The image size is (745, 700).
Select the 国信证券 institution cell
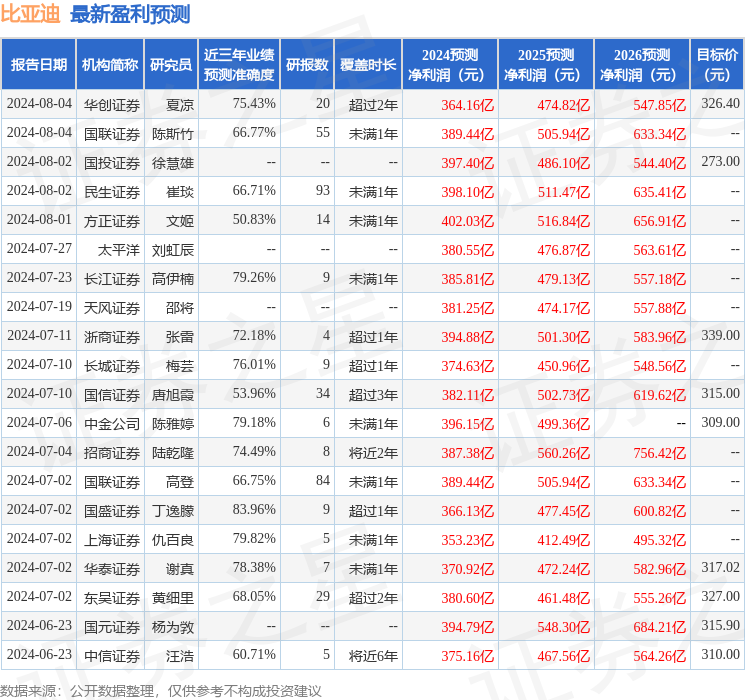[x=112, y=394]
